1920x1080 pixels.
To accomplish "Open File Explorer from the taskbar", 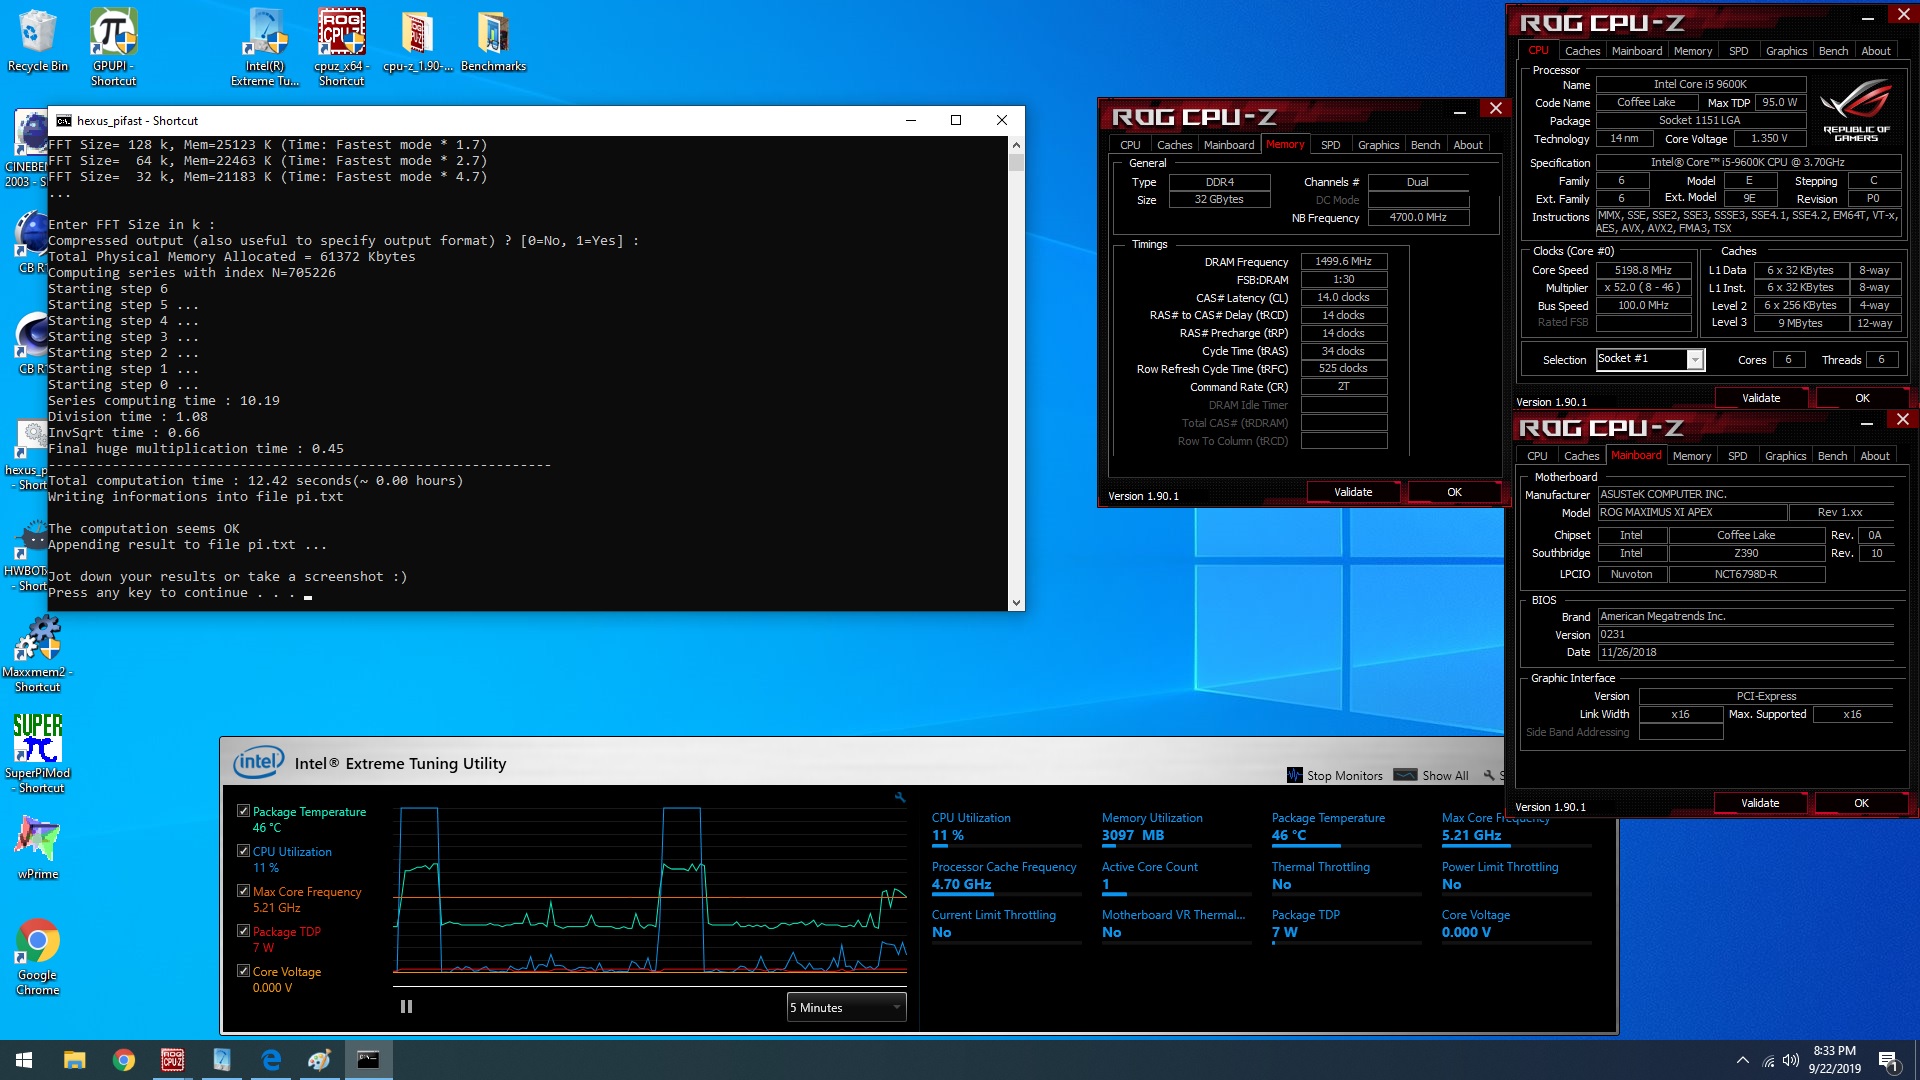I will [x=74, y=1060].
